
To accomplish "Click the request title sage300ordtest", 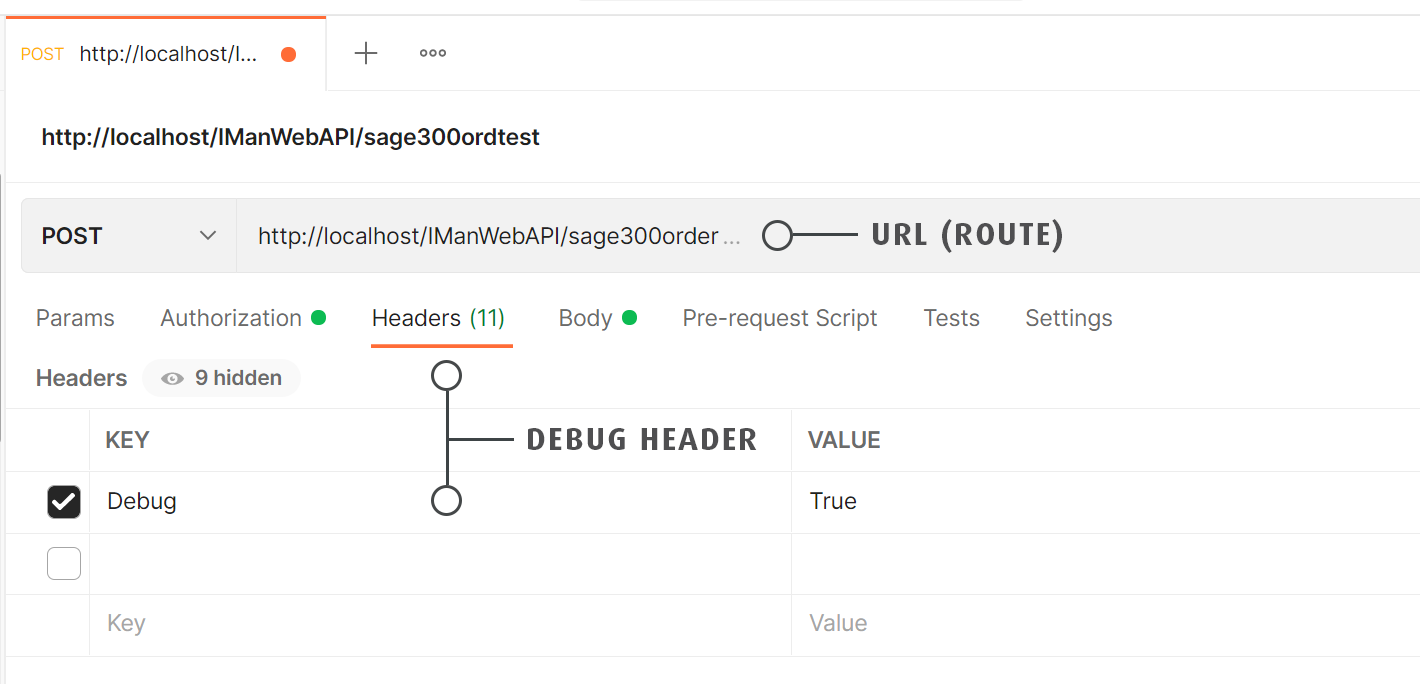I will click(x=290, y=137).
